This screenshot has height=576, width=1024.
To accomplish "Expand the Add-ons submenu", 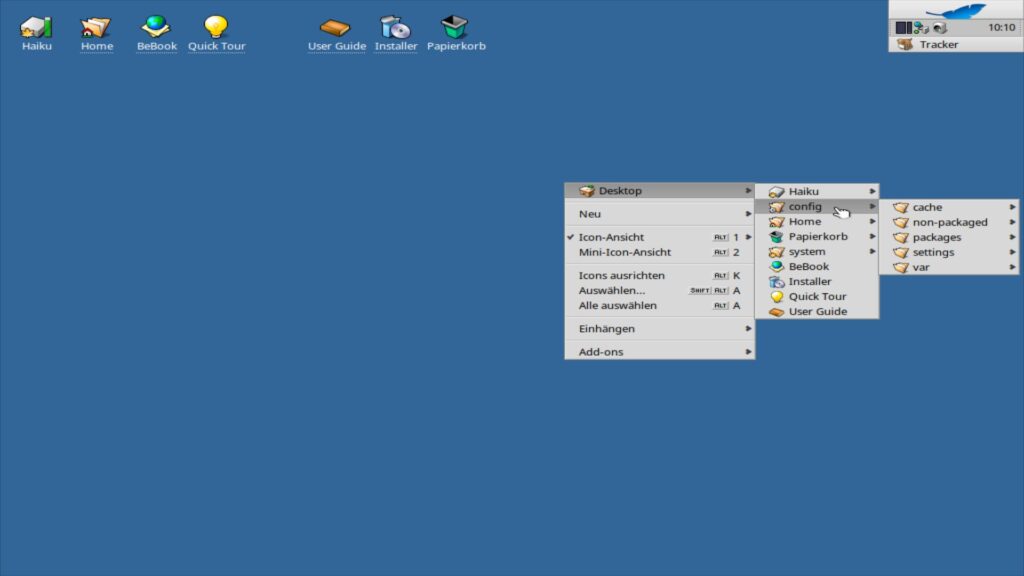I will pyautogui.click(x=660, y=352).
